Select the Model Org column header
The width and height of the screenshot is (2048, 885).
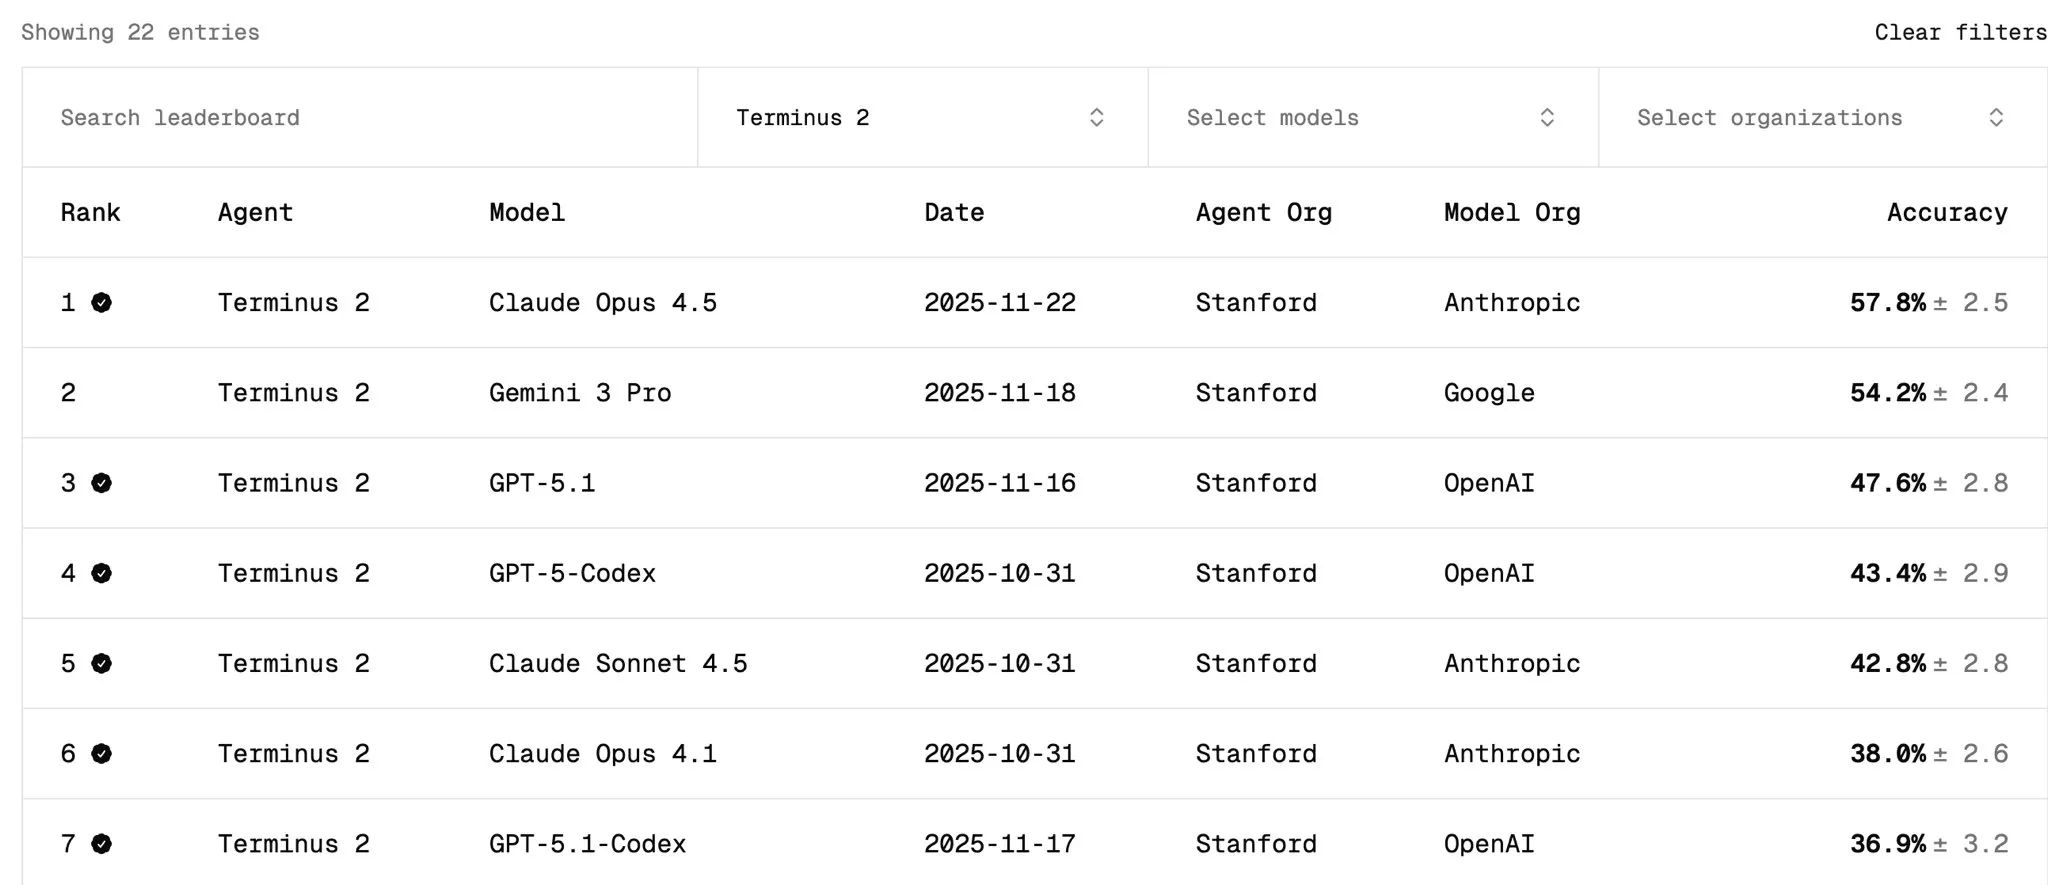(x=1511, y=213)
